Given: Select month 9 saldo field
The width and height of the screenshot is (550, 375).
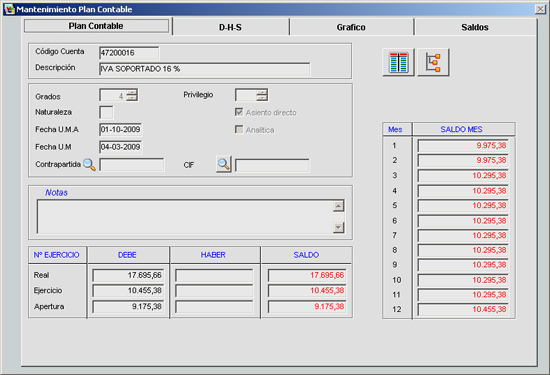Looking at the screenshot, I should [463, 265].
